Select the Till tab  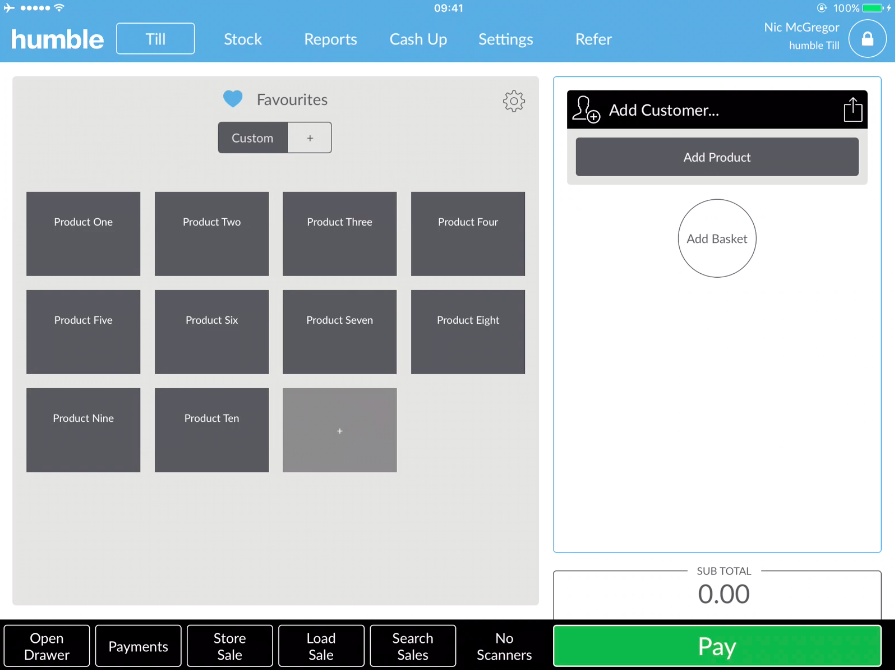point(155,39)
